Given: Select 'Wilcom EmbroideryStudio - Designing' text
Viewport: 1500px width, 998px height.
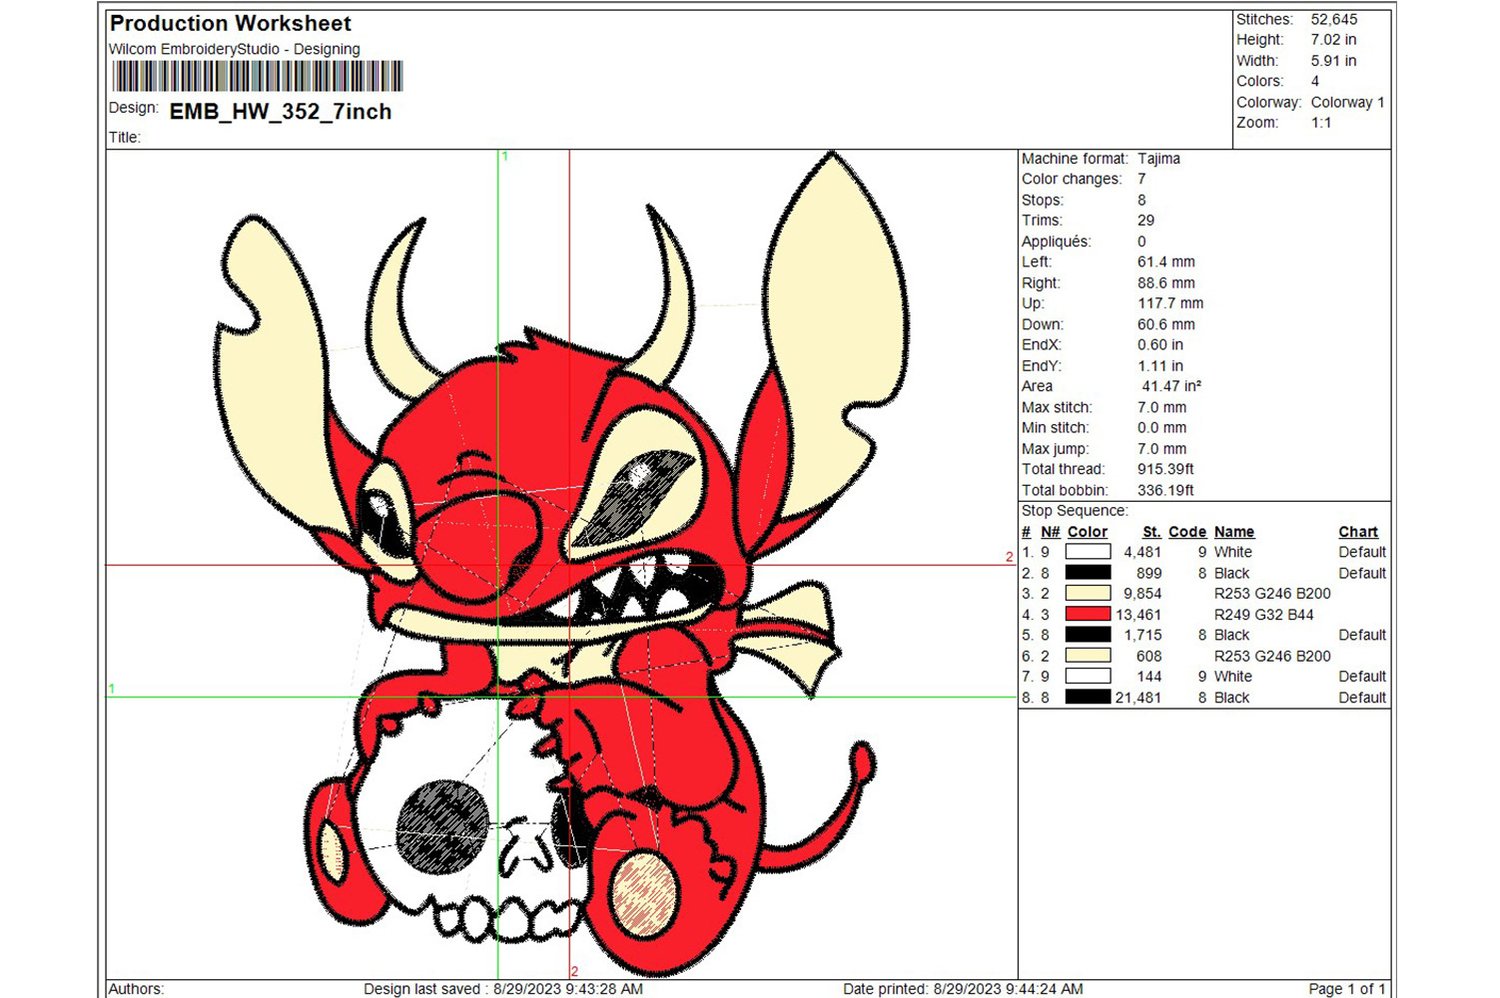Looking at the screenshot, I should (234, 49).
